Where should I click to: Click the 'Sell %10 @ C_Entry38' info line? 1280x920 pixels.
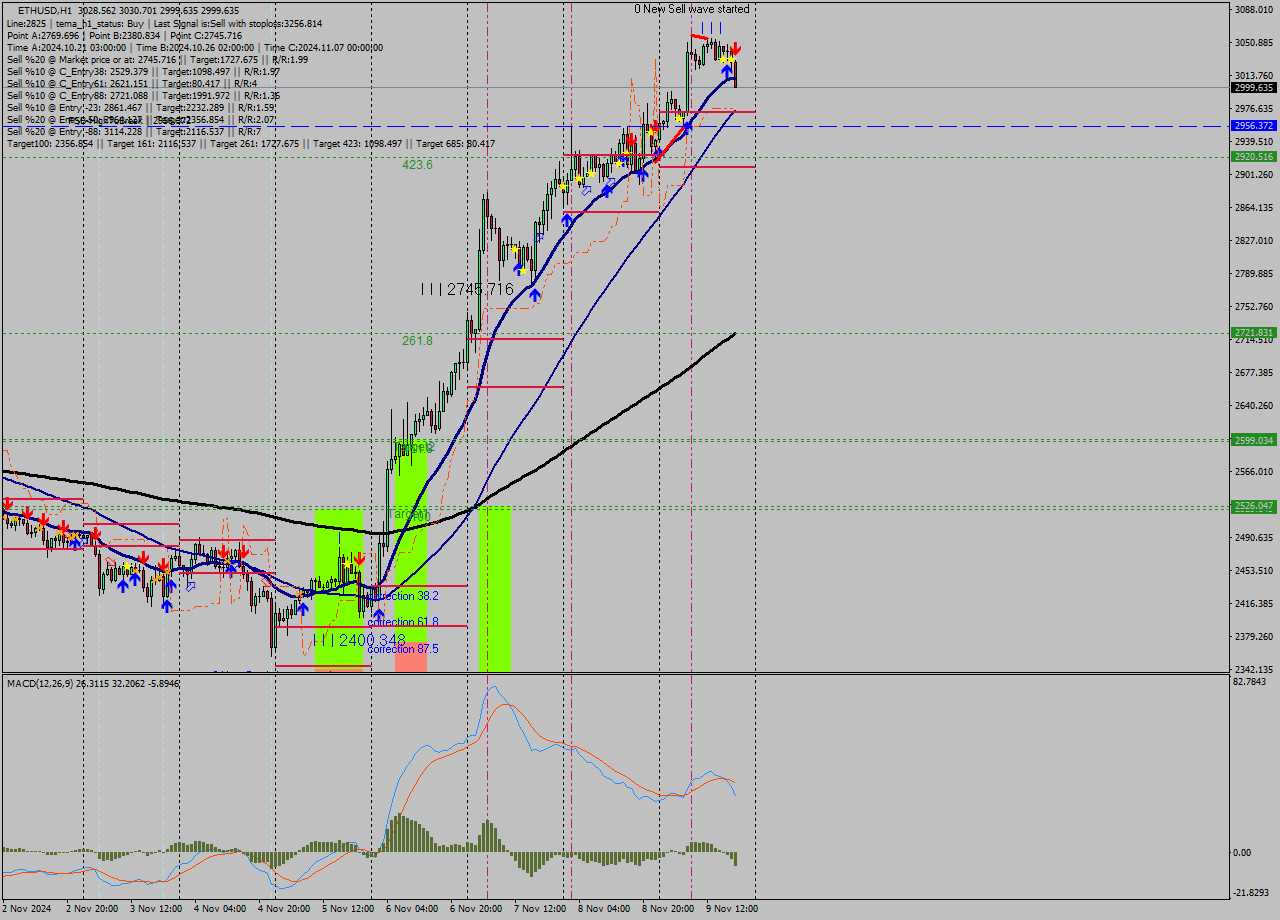click(143, 71)
